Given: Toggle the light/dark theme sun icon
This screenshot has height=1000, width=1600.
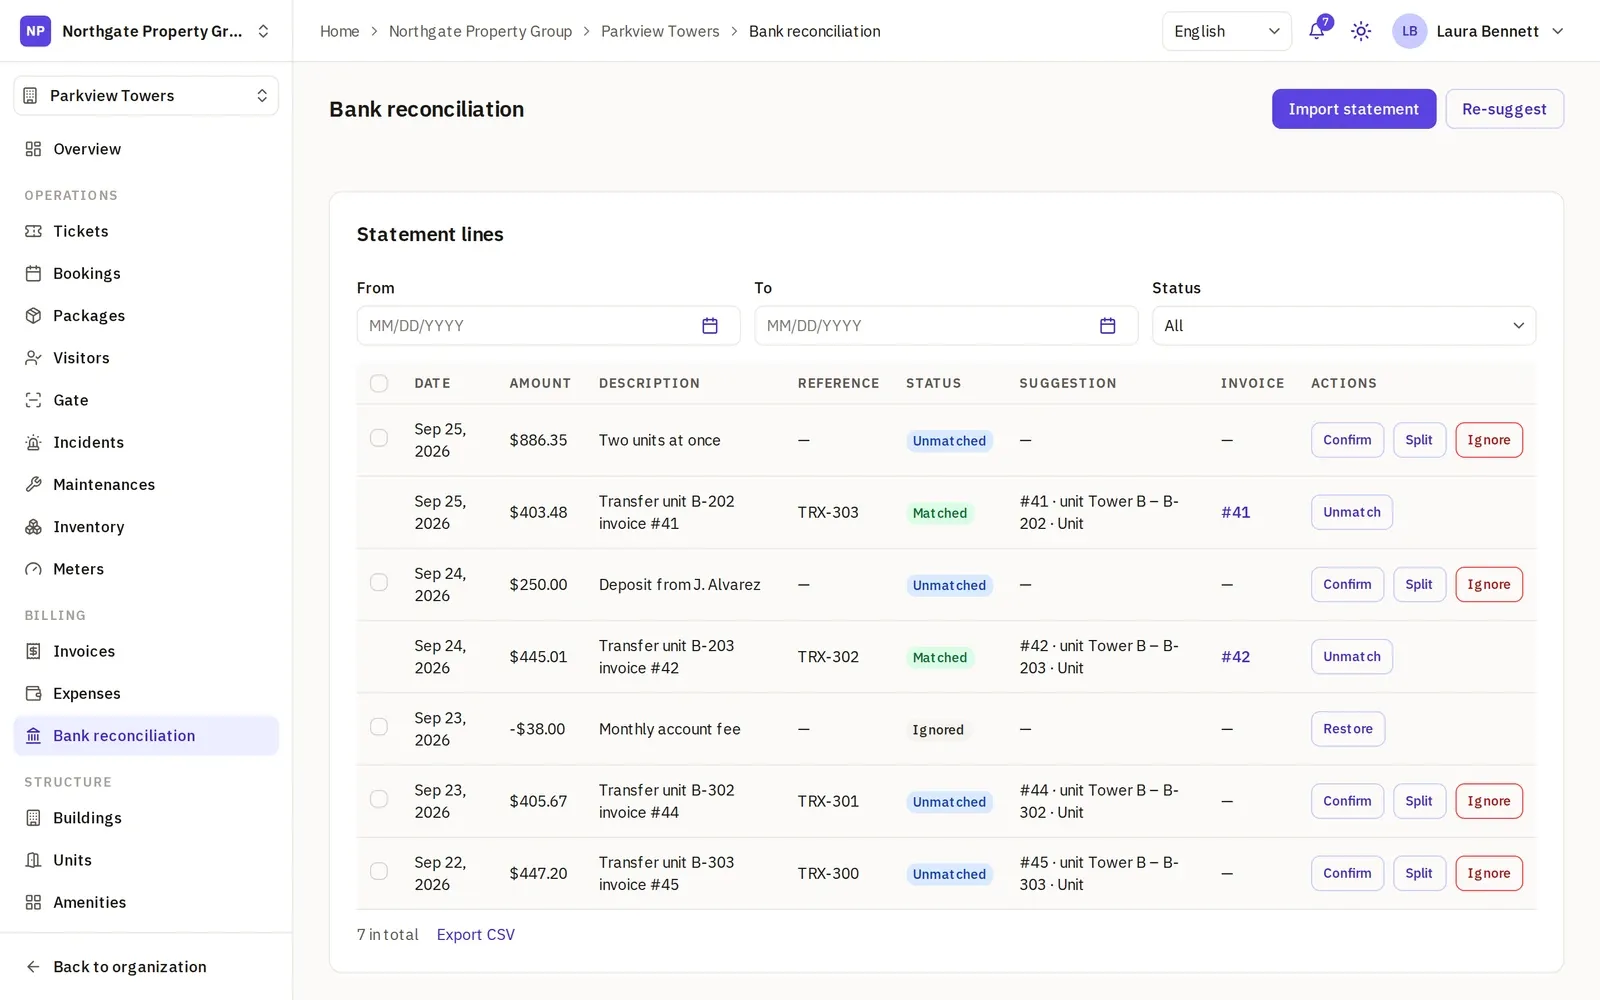Looking at the screenshot, I should click(1361, 31).
